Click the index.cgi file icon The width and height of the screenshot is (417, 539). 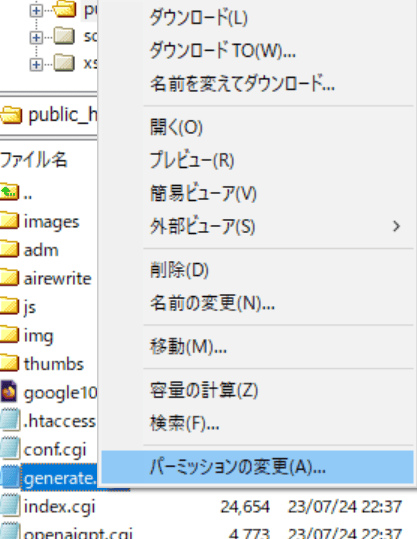(x=9, y=505)
